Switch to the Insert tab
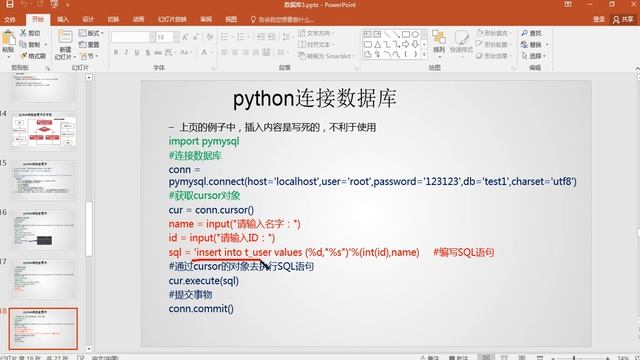The height and width of the screenshot is (360, 640). click(x=63, y=19)
